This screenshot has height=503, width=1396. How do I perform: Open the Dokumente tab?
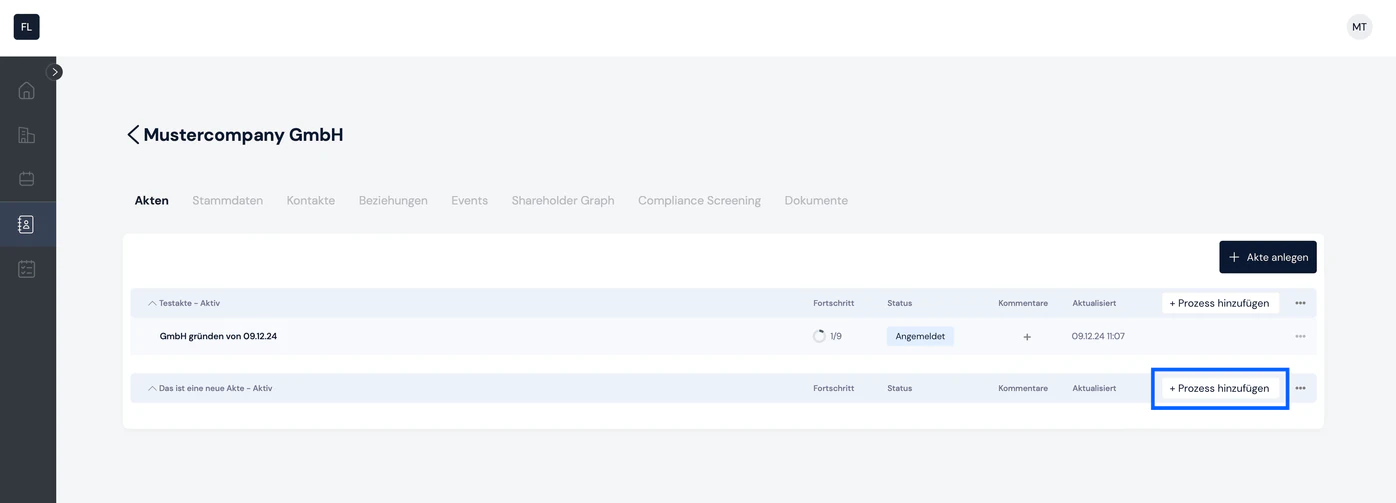816,200
